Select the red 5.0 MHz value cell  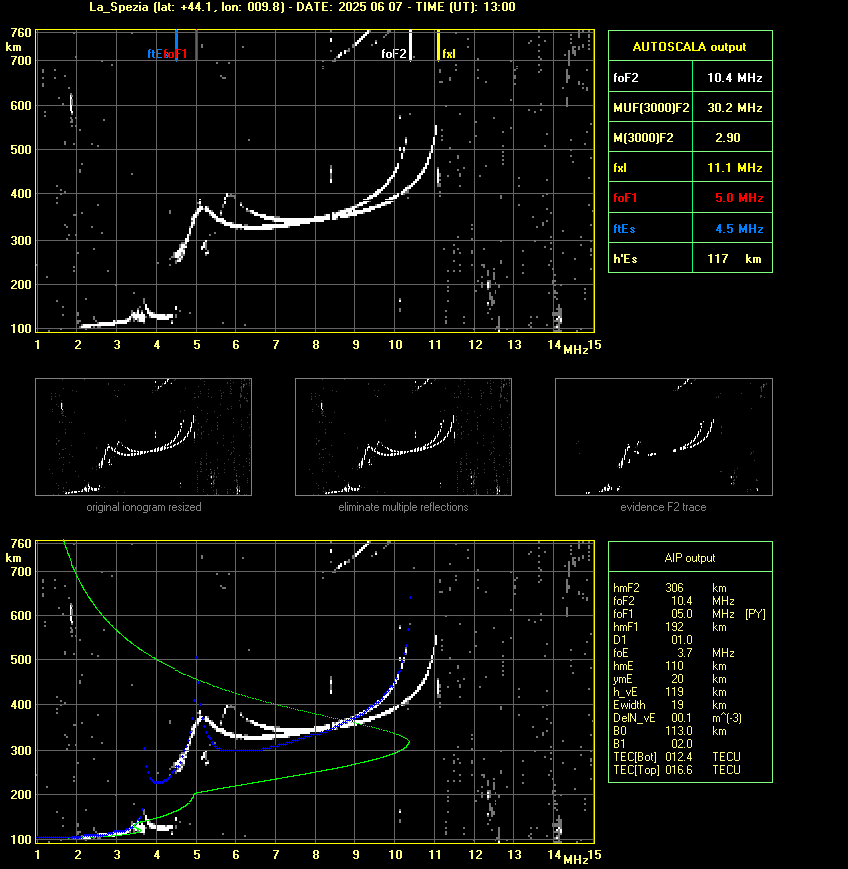[x=732, y=198]
